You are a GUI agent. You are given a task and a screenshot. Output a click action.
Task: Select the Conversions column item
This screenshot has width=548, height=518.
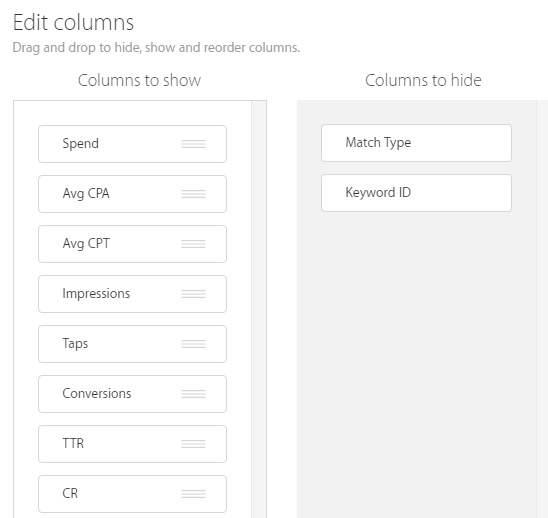tap(132, 394)
